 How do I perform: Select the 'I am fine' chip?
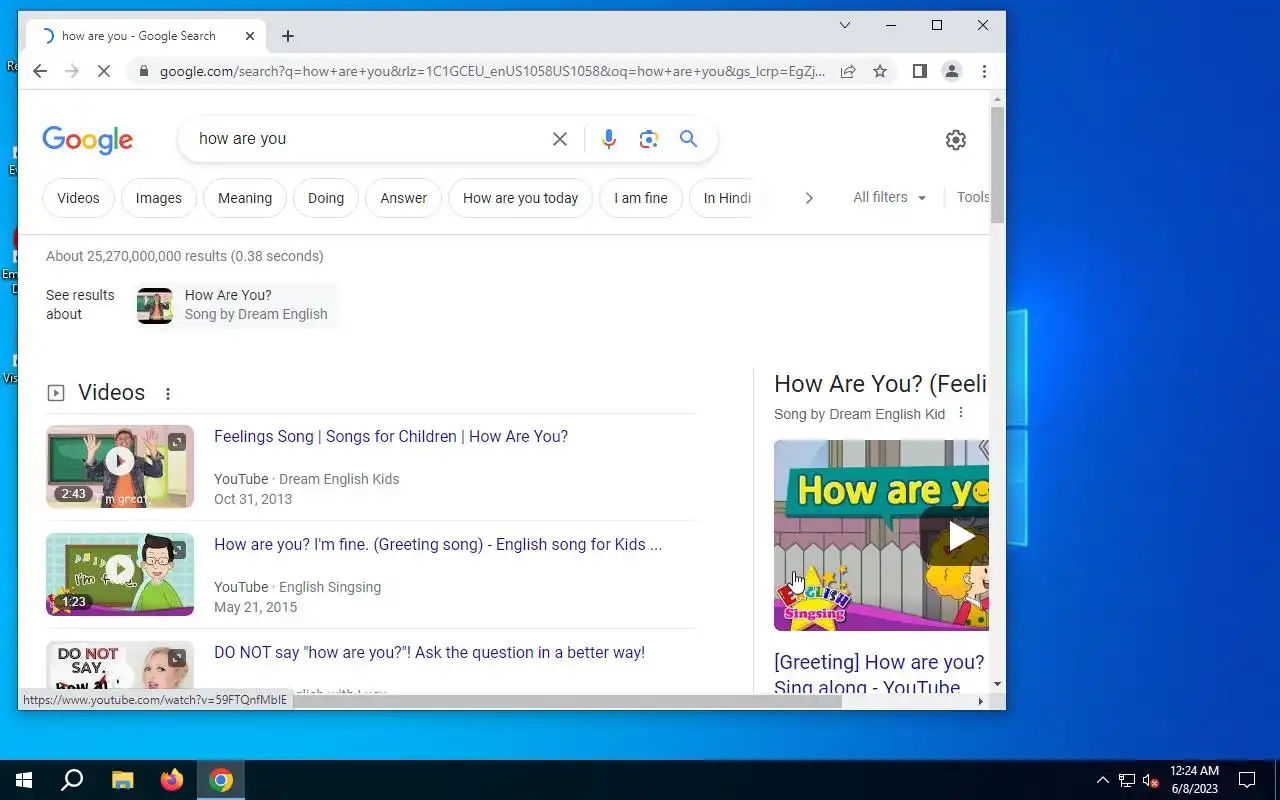click(x=641, y=198)
